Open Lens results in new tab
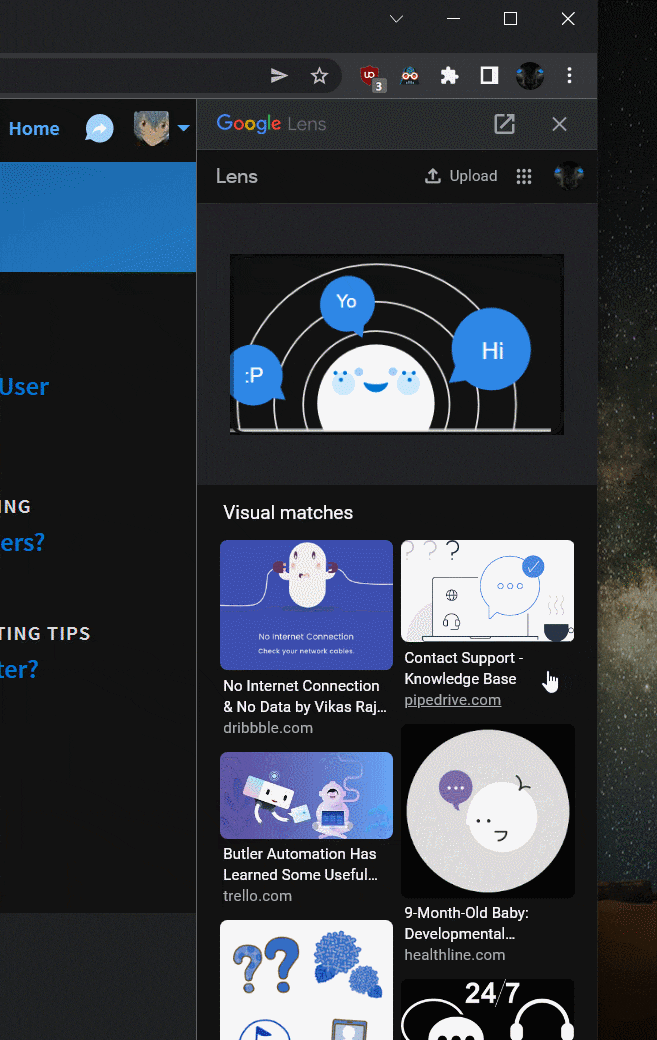This screenshot has width=657, height=1040. (x=504, y=124)
